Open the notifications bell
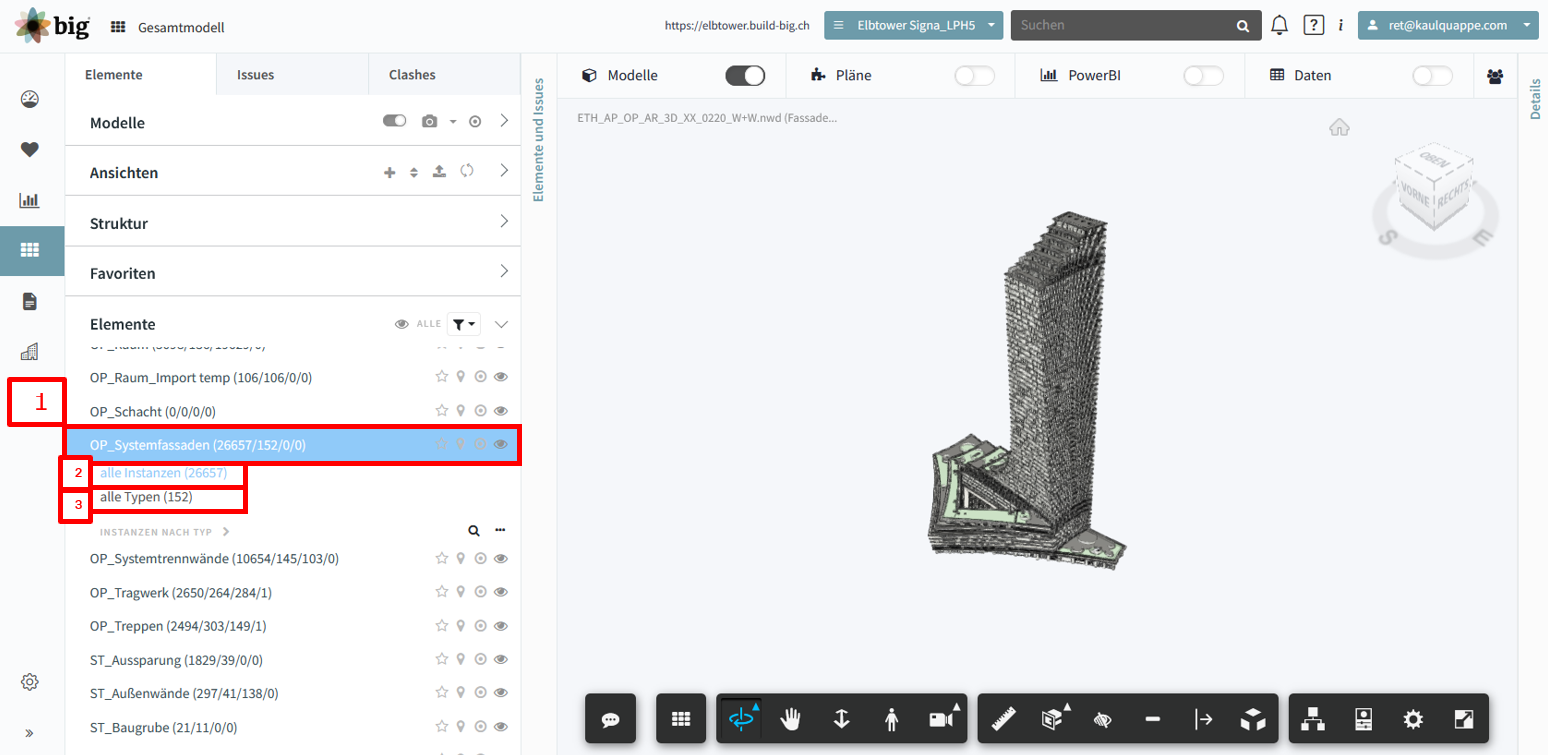 coord(1279,25)
